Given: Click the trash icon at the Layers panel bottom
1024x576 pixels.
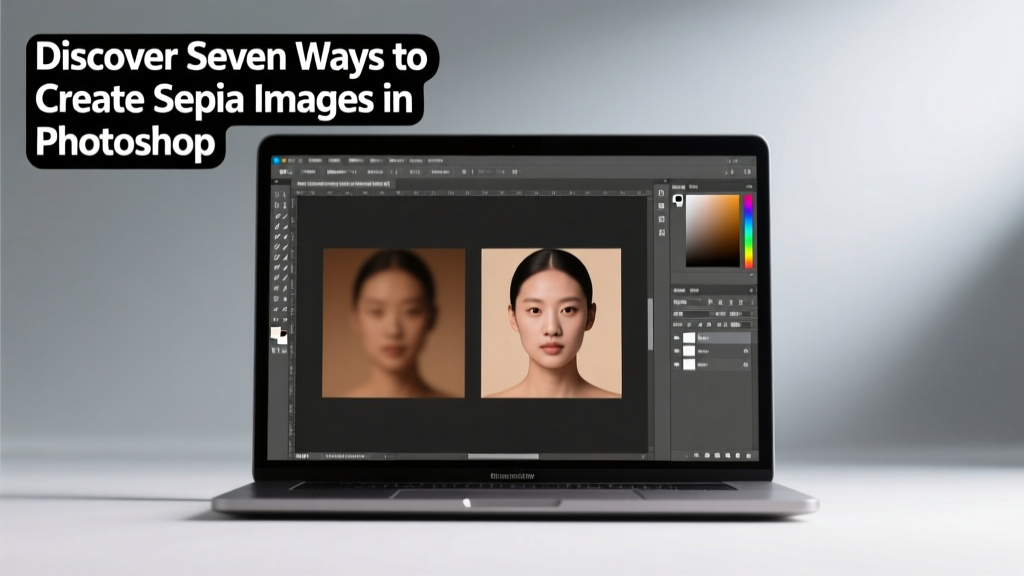Looking at the screenshot, I should (x=748, y=455).
